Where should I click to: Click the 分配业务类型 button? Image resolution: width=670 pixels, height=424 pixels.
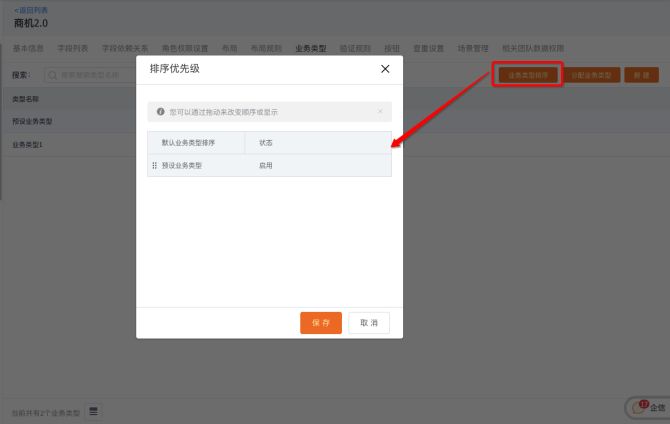590,75
